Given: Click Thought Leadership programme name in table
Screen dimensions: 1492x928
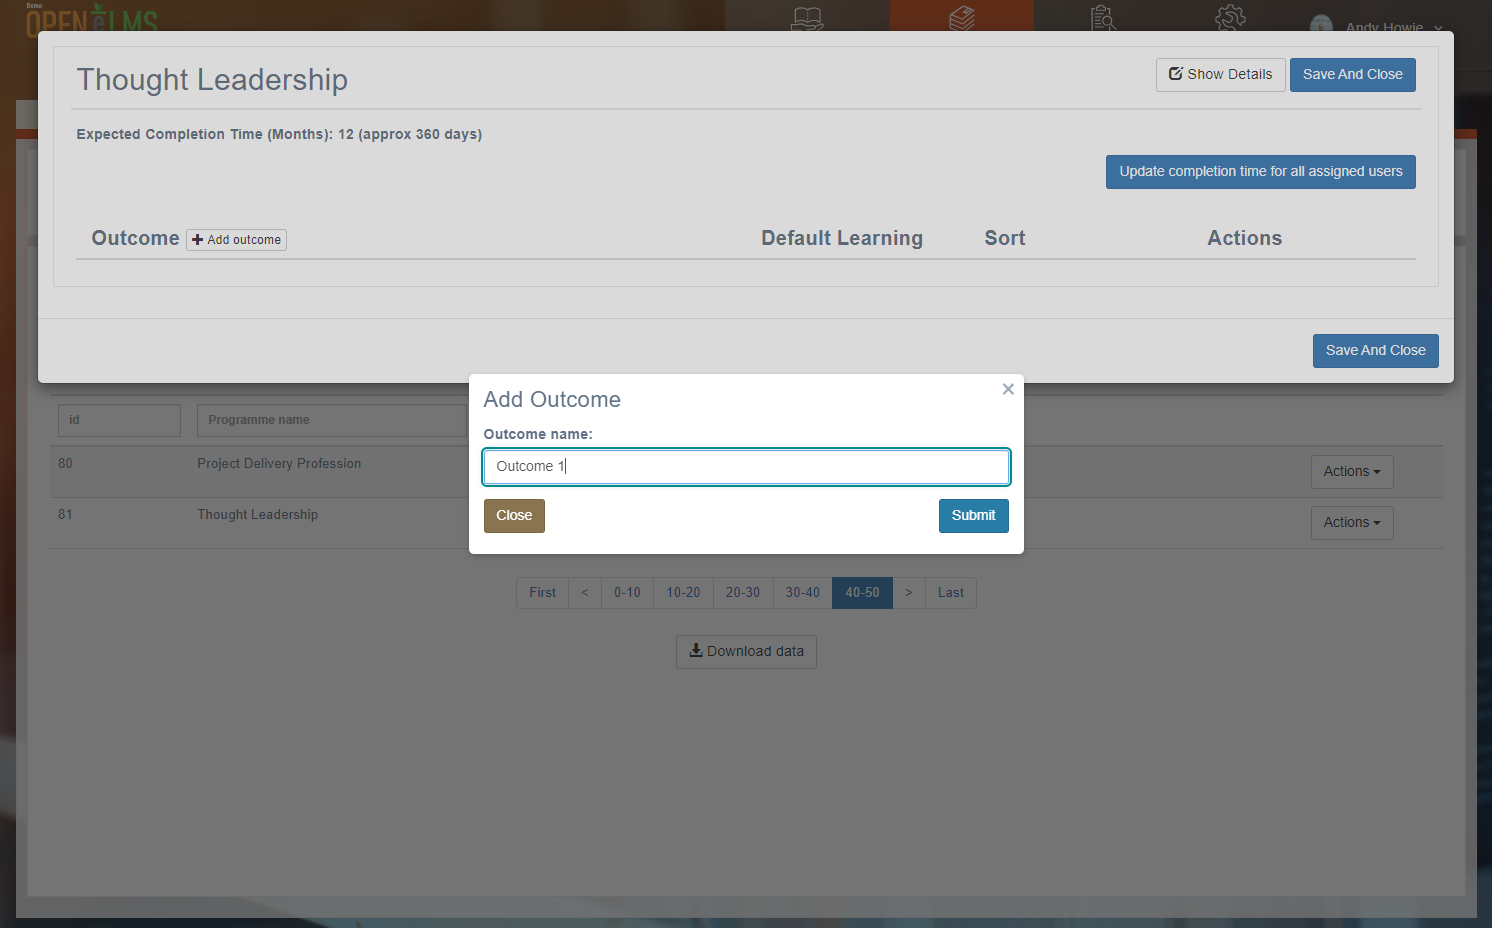Looking at the screenshot, I should click(257, 515).
